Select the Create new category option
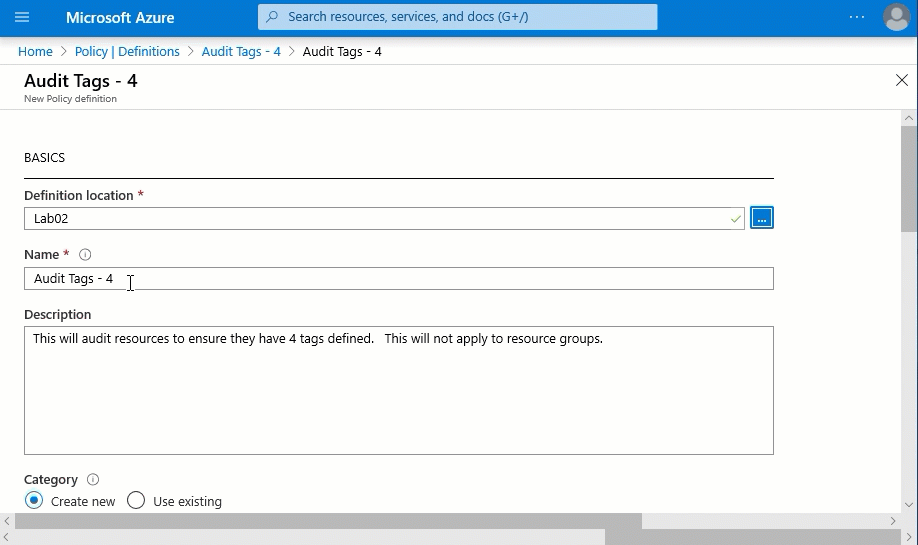Image resolution: width=918 pixels, height=545 pixels. point(35,501)
